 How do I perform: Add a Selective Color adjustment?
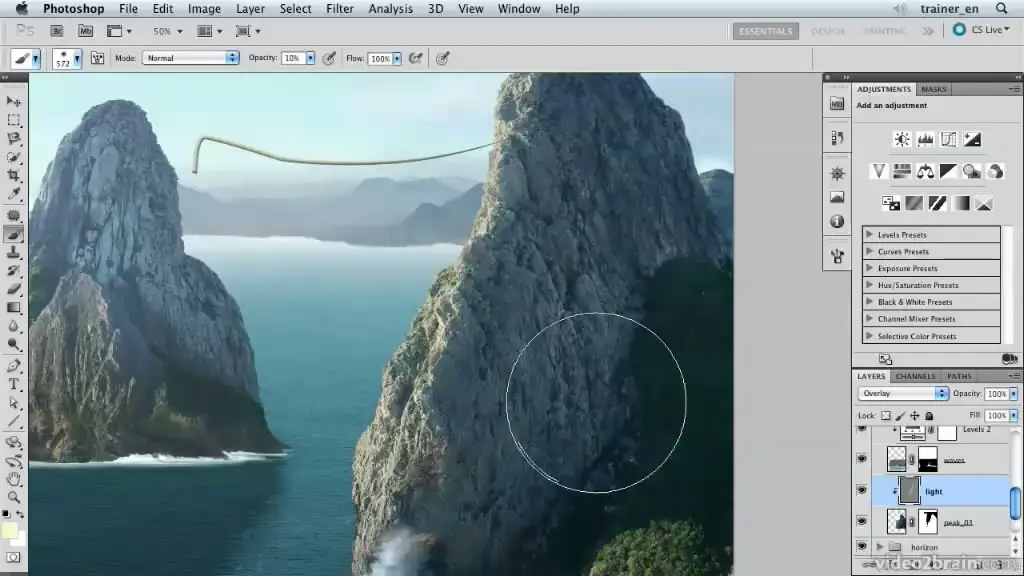click(x=984, y=203)
